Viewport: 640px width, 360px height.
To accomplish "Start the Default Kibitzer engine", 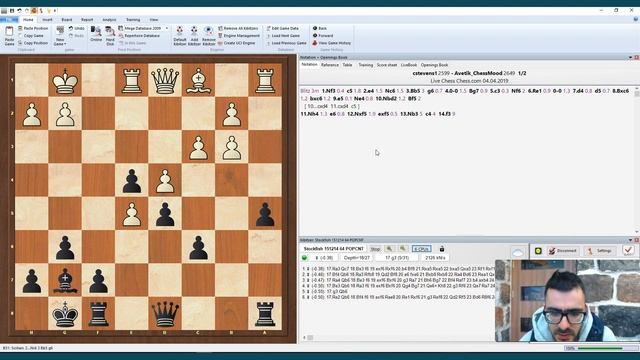I will [180, 36].
